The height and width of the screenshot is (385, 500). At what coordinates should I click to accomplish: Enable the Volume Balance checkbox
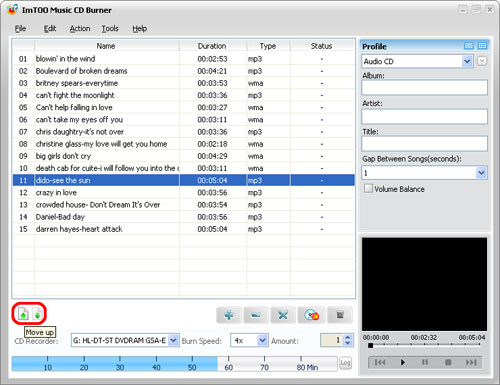coord(368,188)
